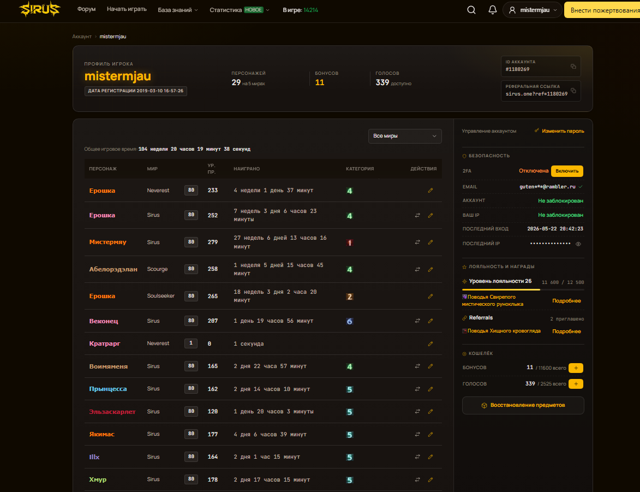640x492 pixels.
Task: Transfer the Эльзаскарлет character
Action: pyautogui.click(x=417, y=412)
